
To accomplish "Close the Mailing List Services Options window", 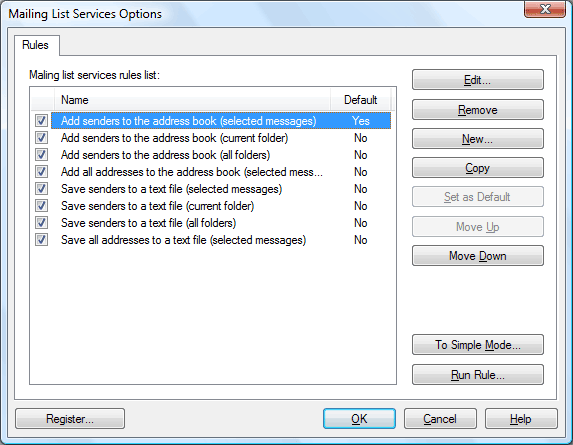I will (545, 9).
